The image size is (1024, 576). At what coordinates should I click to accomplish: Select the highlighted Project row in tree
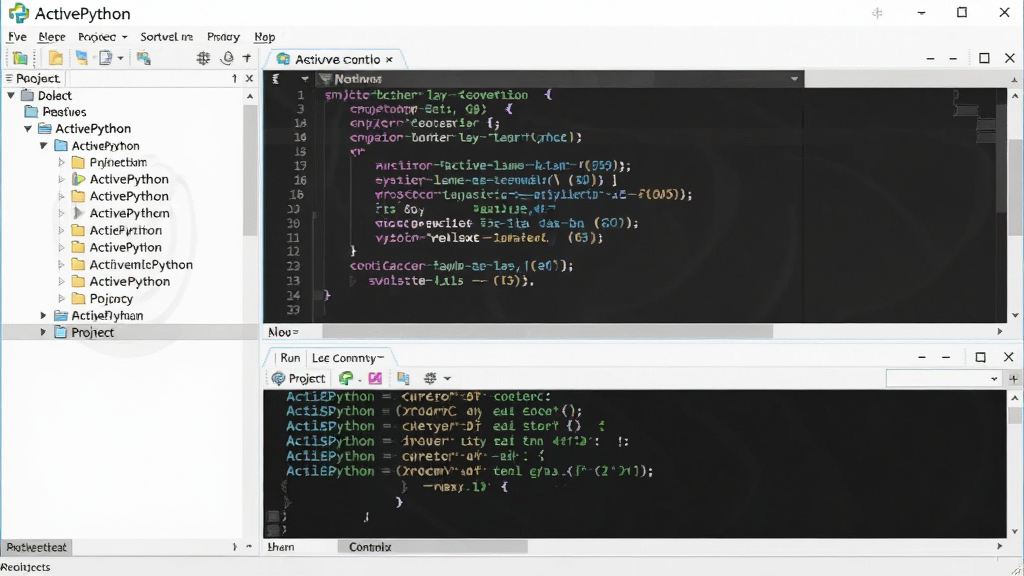pos(129,332)
